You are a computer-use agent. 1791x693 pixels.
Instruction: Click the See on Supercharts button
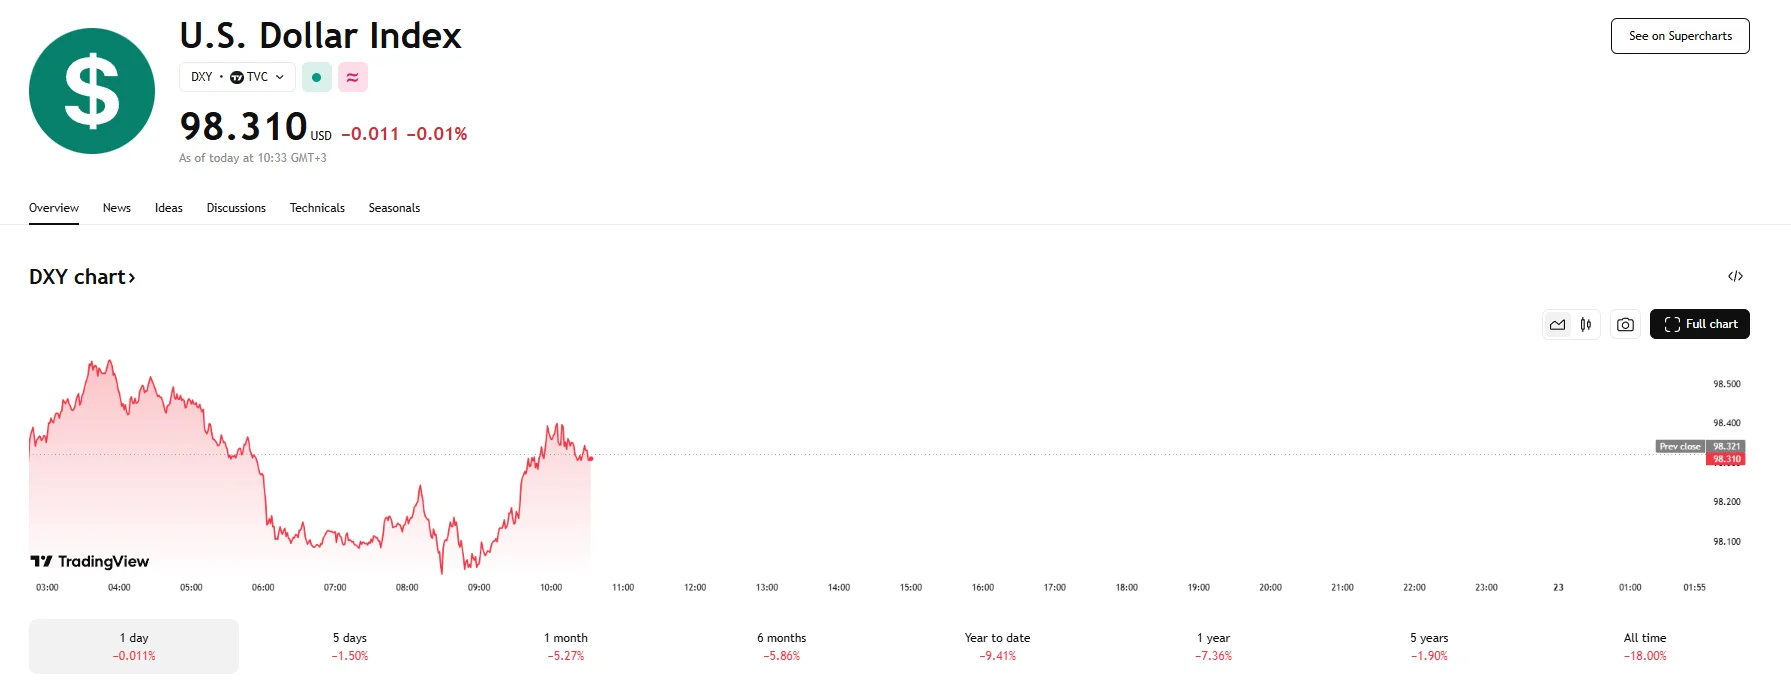coord(1680,36)
